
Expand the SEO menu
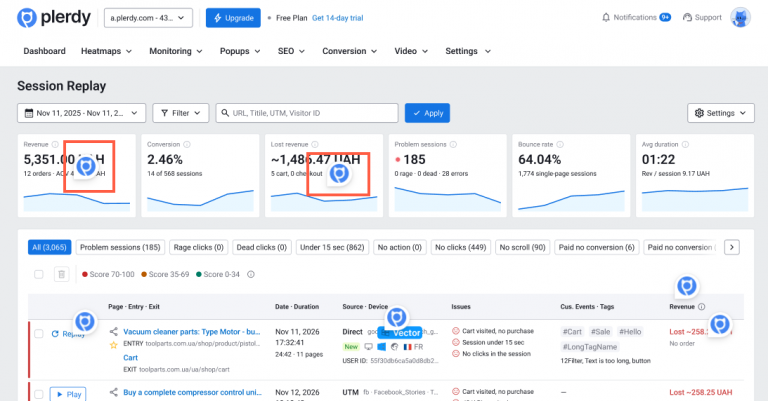[291, 51]
